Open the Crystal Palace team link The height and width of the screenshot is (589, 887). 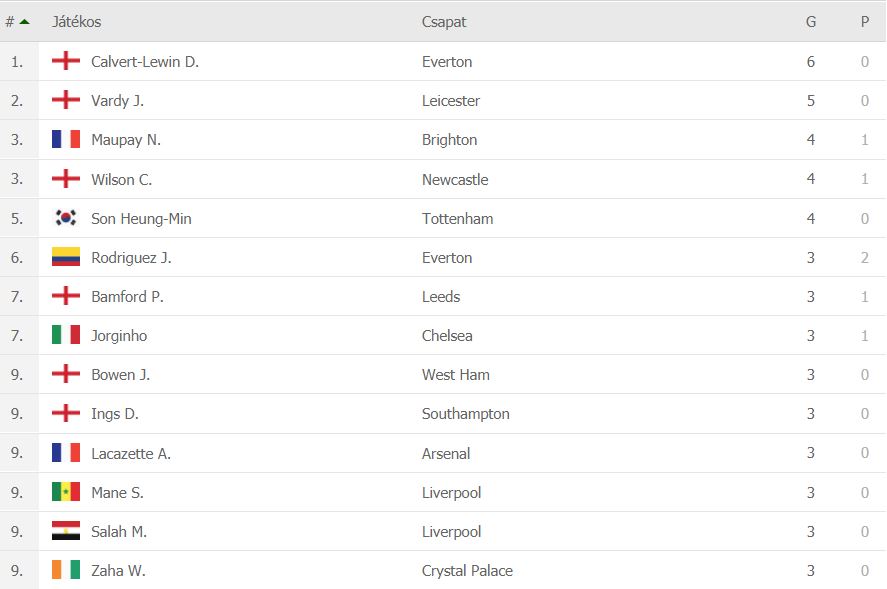467,570
